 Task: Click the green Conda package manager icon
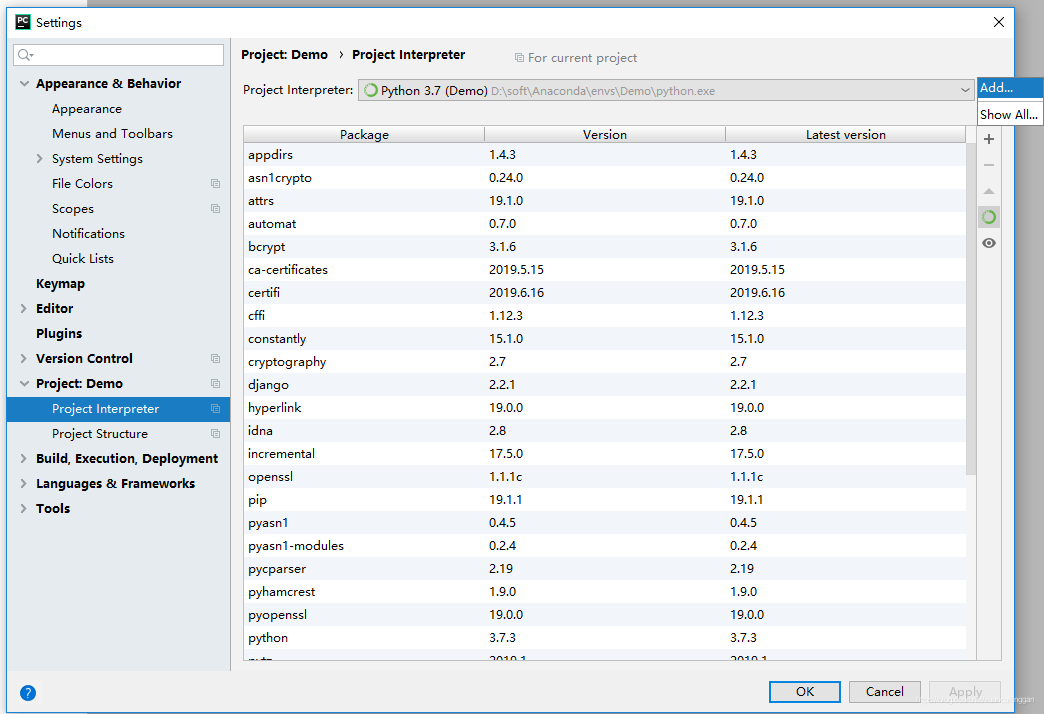pos(989,217)
